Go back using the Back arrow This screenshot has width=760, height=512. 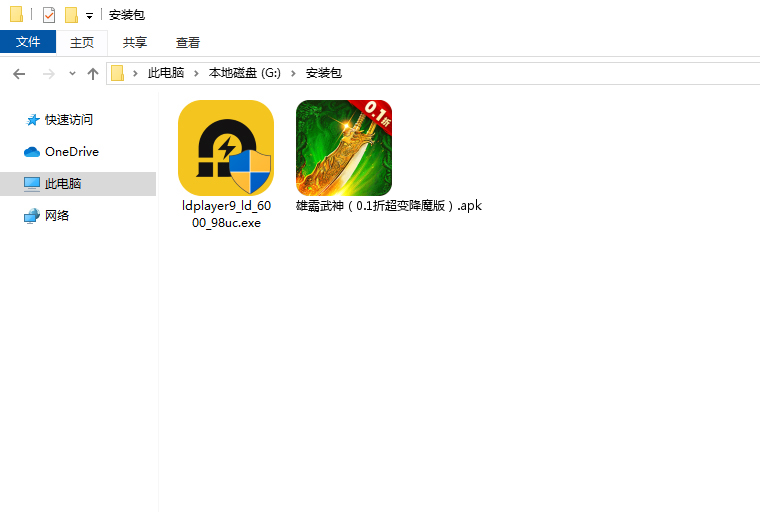(x=19, y=73)
